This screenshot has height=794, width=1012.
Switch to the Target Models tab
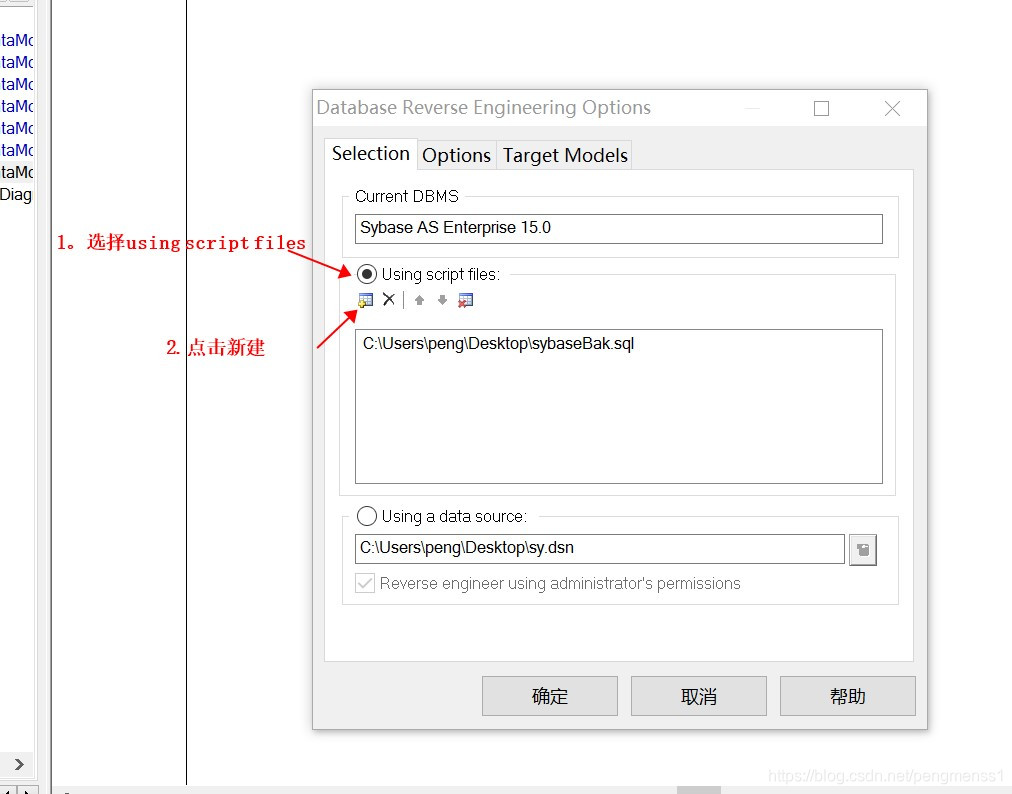(564, 155)
